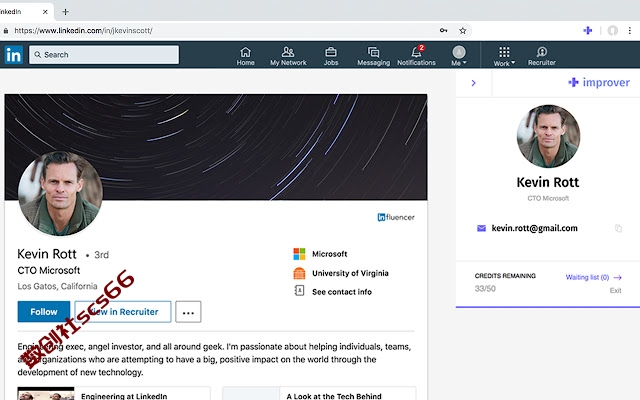Select kevin.rott@gmail.com email text
This screenshot has width=640, height=400.
pyautogui.click(x=534, y=228)
